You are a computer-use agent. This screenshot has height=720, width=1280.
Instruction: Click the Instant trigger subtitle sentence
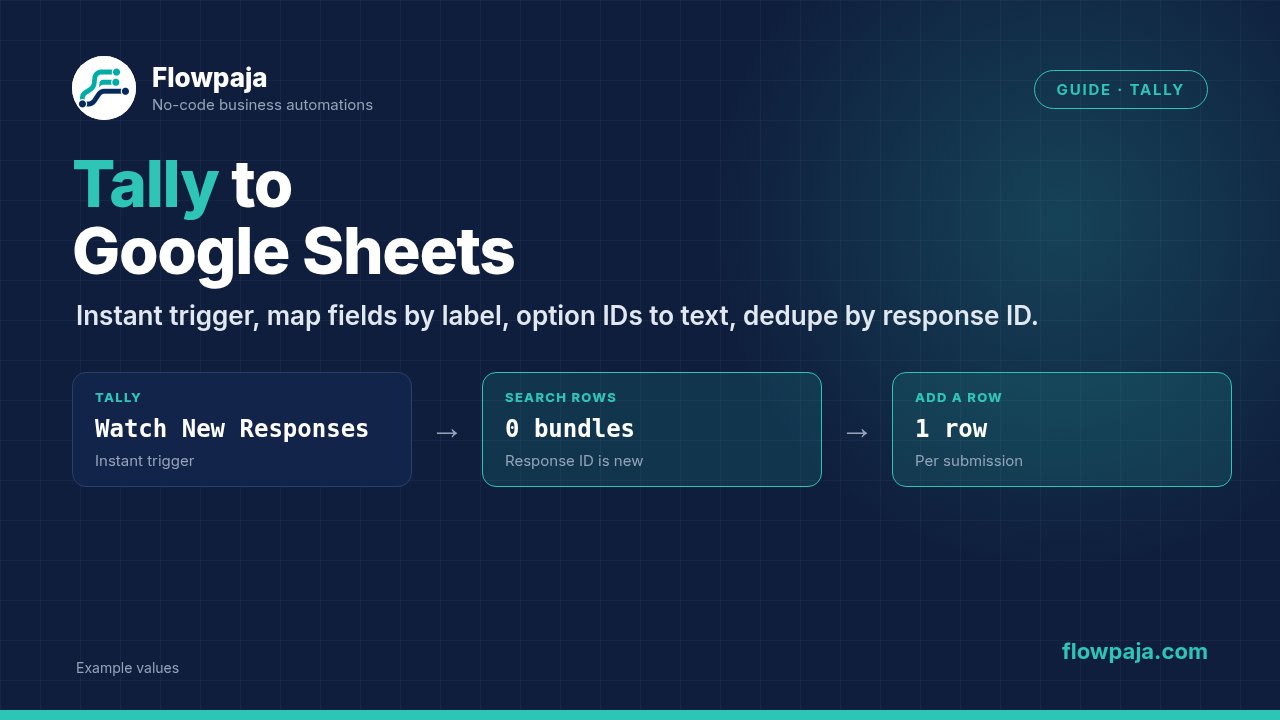(557, 316)
